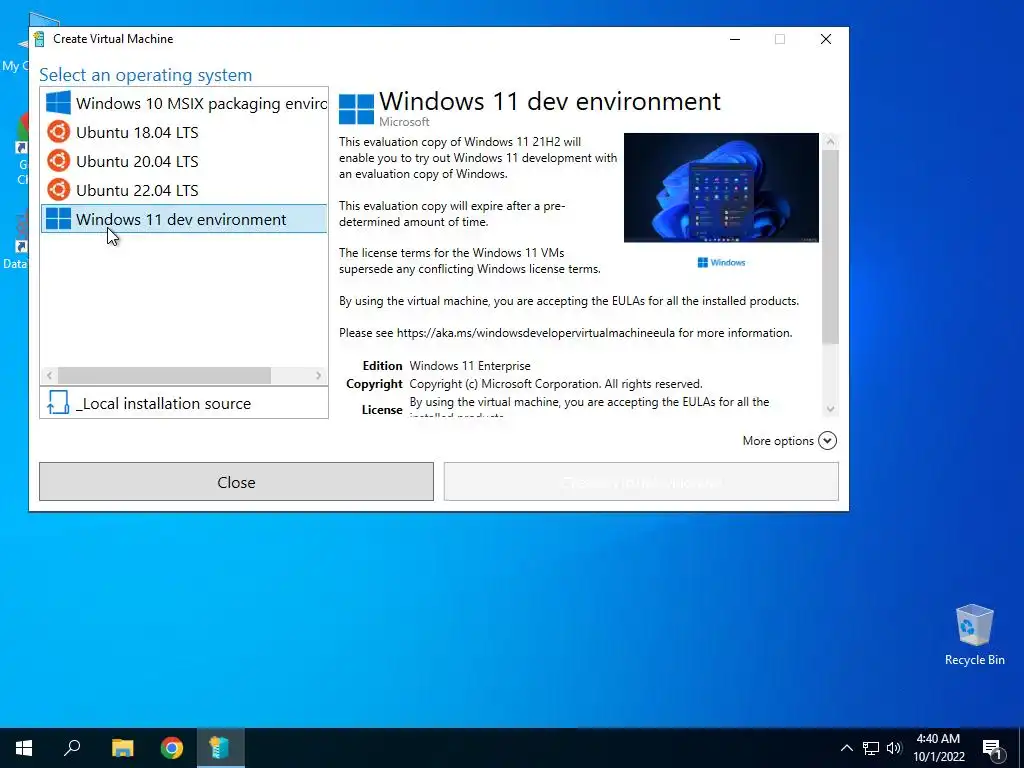The width and height of the screenshot is (1024, 768).
Task: Click OS list horizontal scroll left arrow
Action: pyautogui.click(x=49, y=376)
